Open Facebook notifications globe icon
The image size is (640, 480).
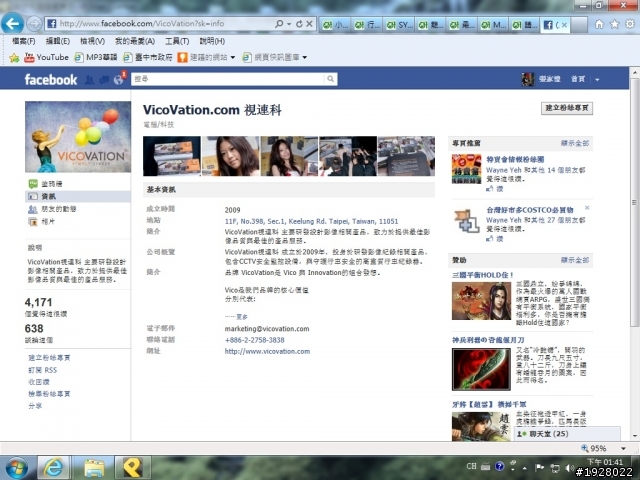[x=119, y=80]
